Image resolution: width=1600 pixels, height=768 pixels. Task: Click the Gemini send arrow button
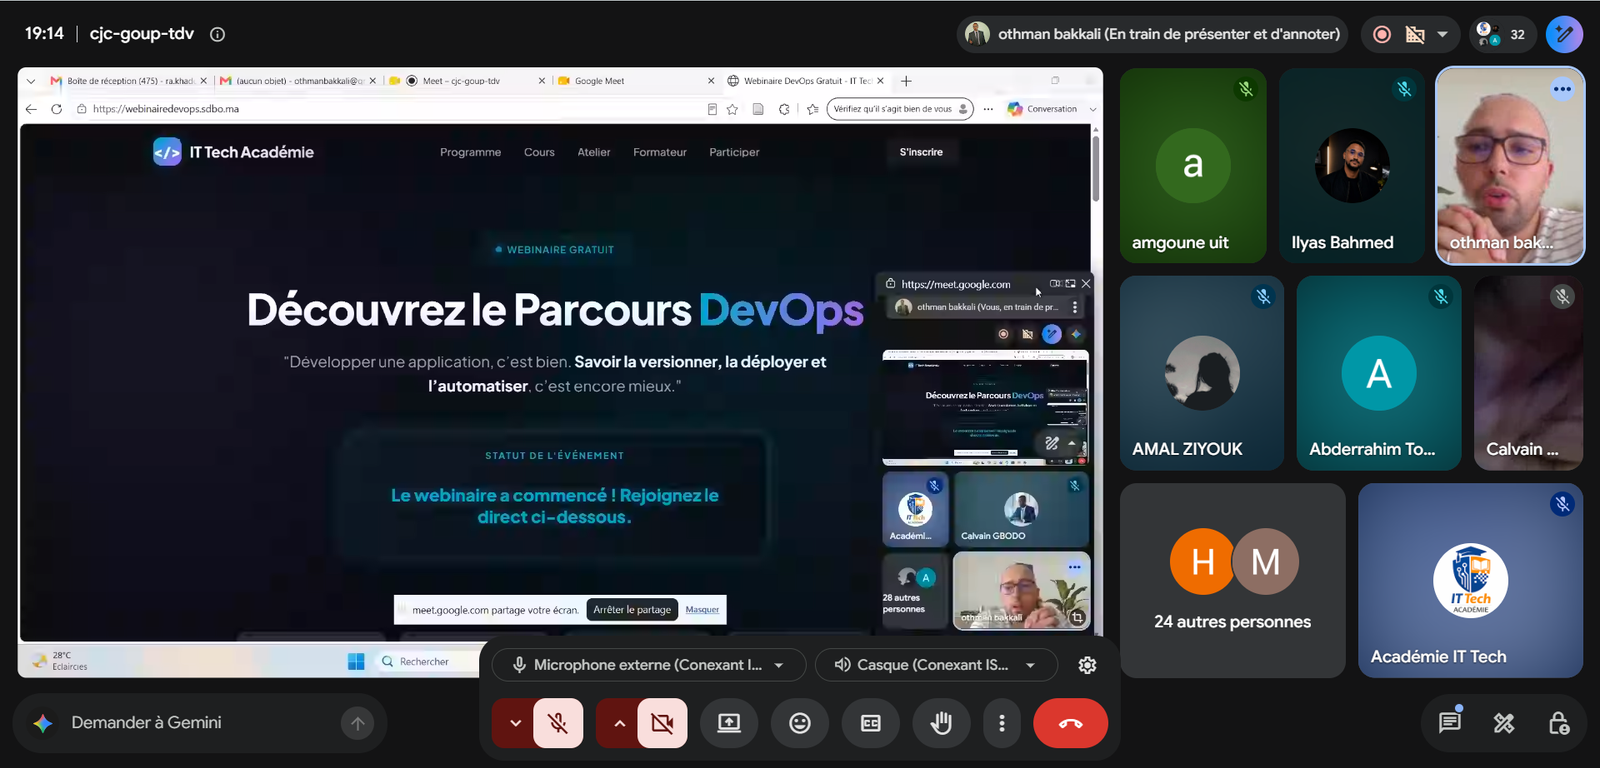pyautogui.click(x=358, y=723)
